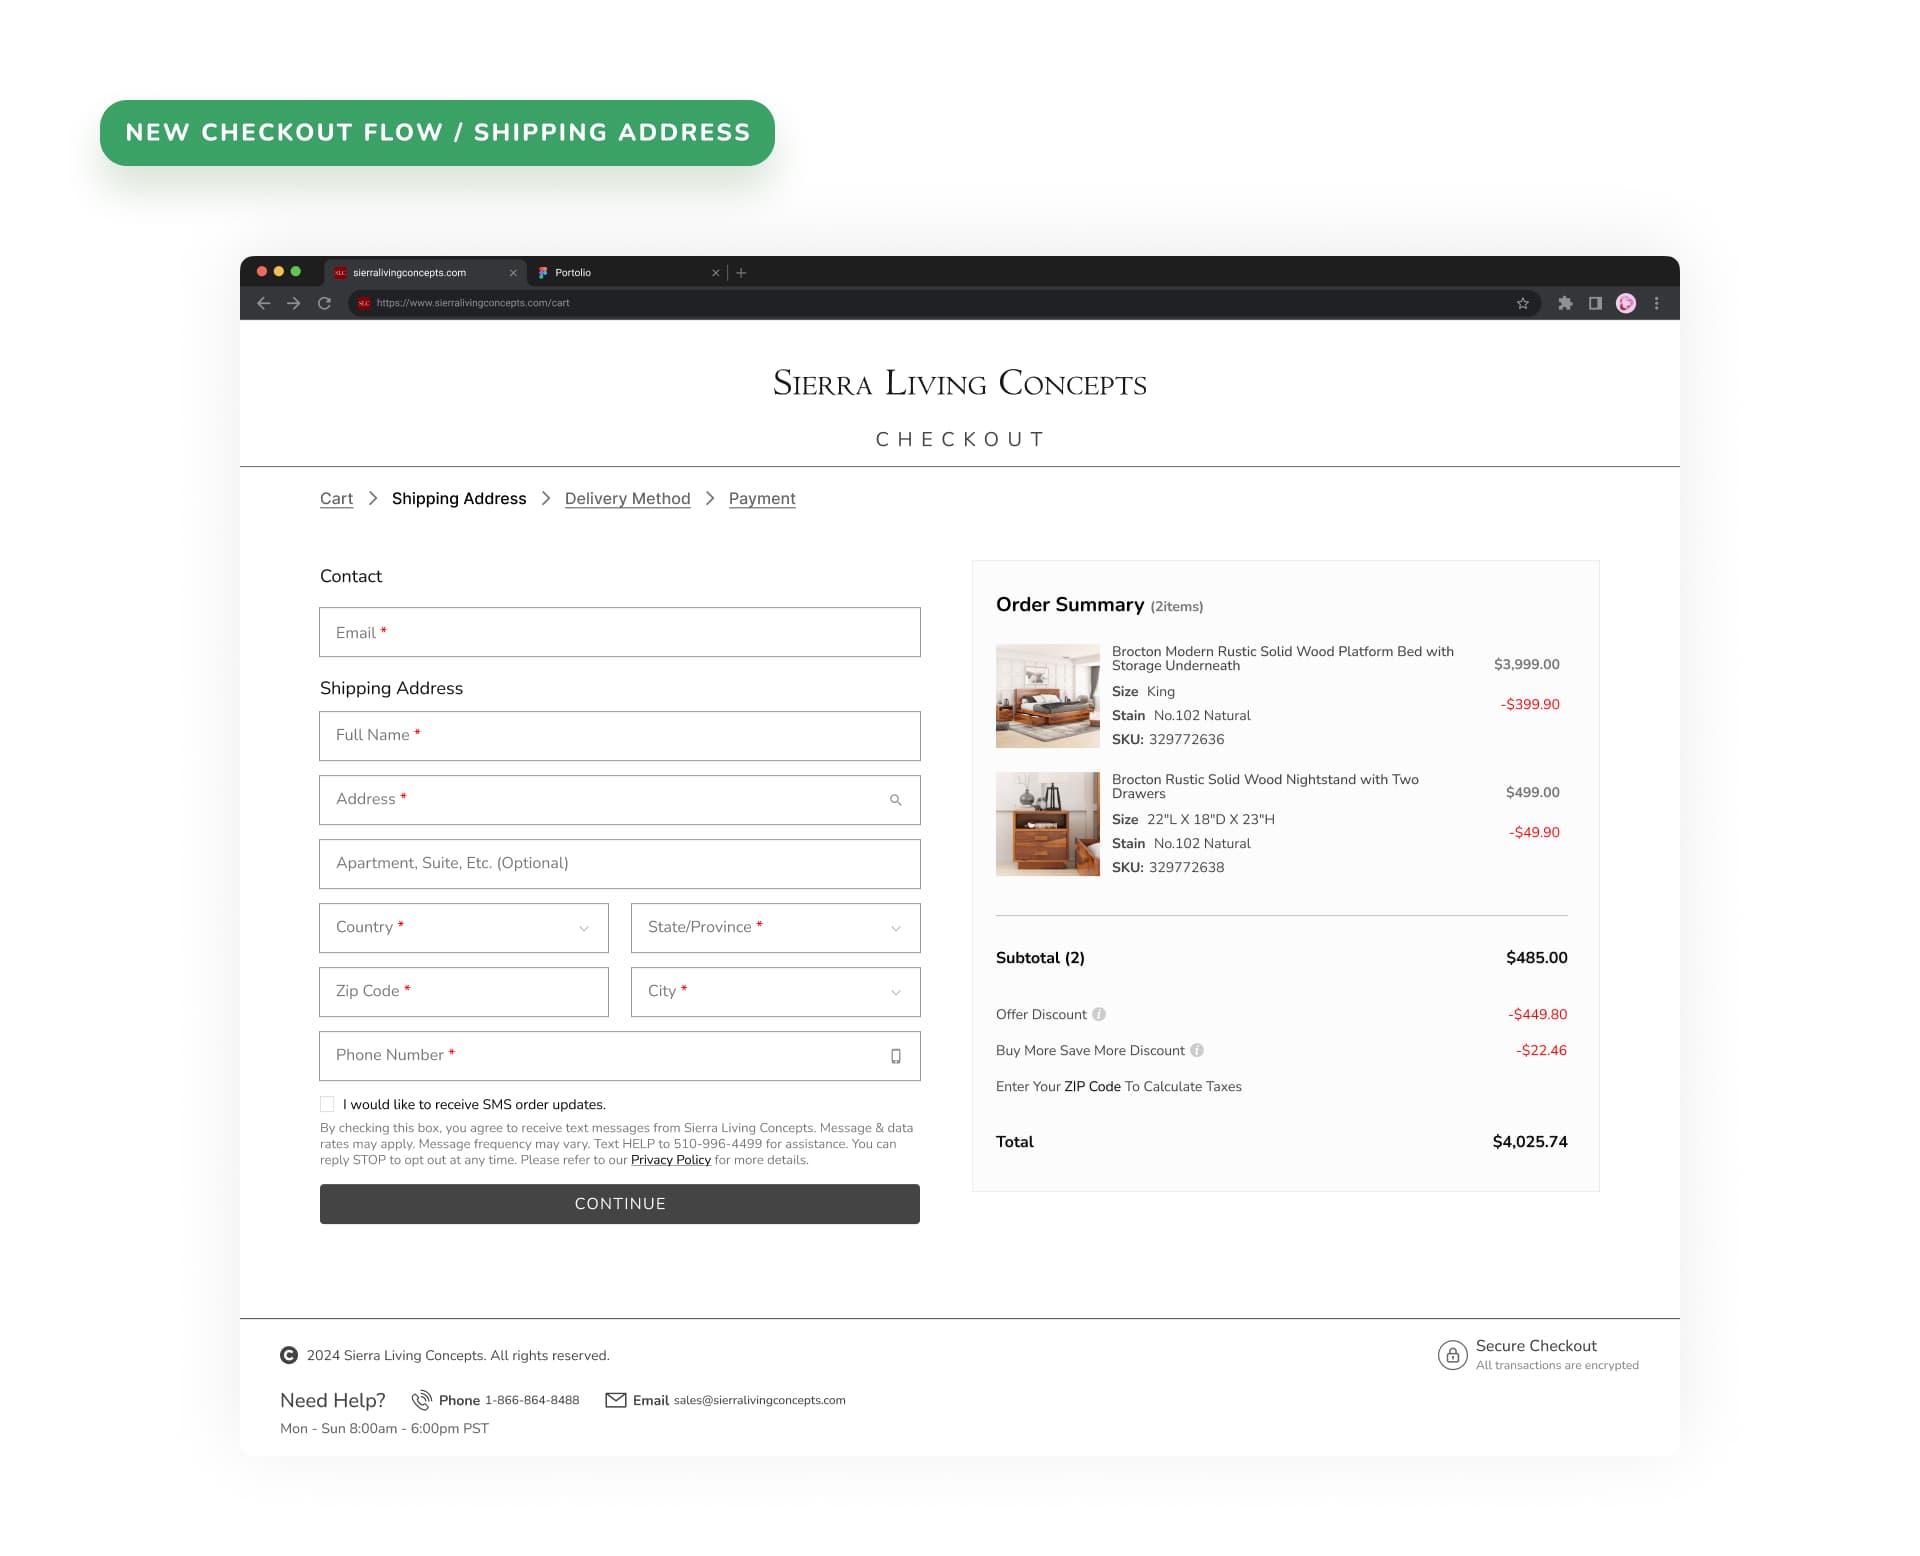
Task: Click footer email sales@sierralivingconcepts.com
Action: tap(760, 1400)
